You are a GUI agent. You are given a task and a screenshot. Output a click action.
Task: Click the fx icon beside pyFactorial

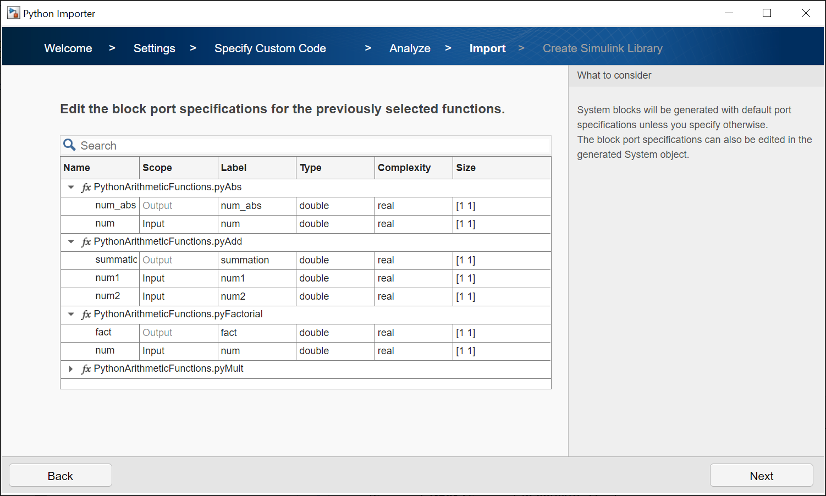(86, 314)
